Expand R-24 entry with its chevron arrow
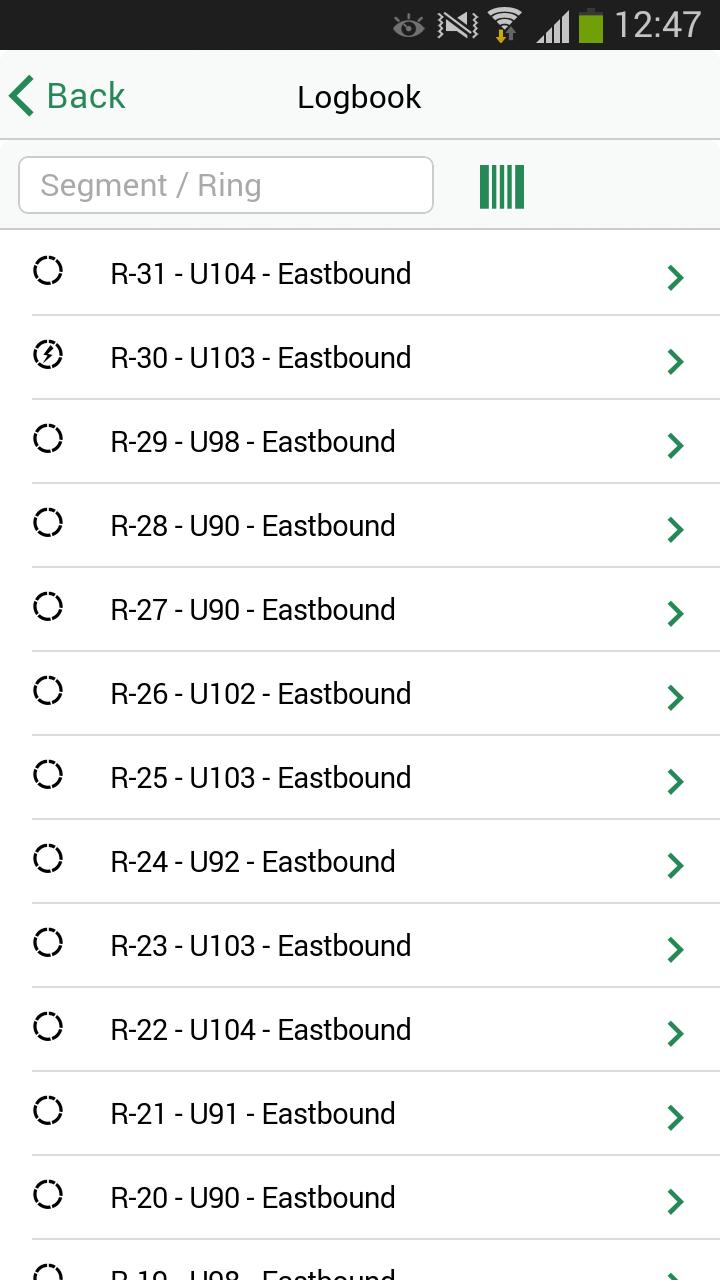720x1280 pixels. point(676,865)
